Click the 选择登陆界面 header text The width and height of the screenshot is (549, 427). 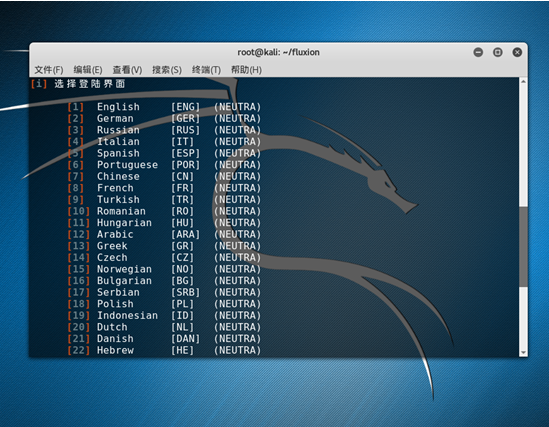pyautogui.click(x=90, y=84)
